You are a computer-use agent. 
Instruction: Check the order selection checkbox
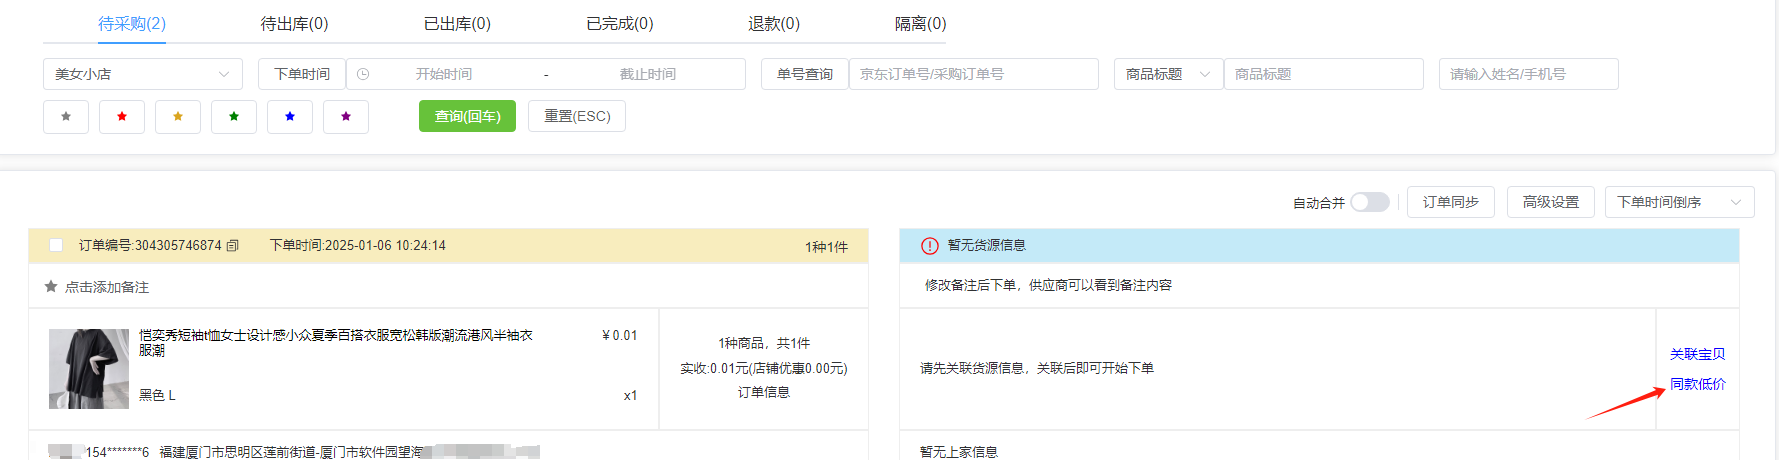[x=56, y=245]
